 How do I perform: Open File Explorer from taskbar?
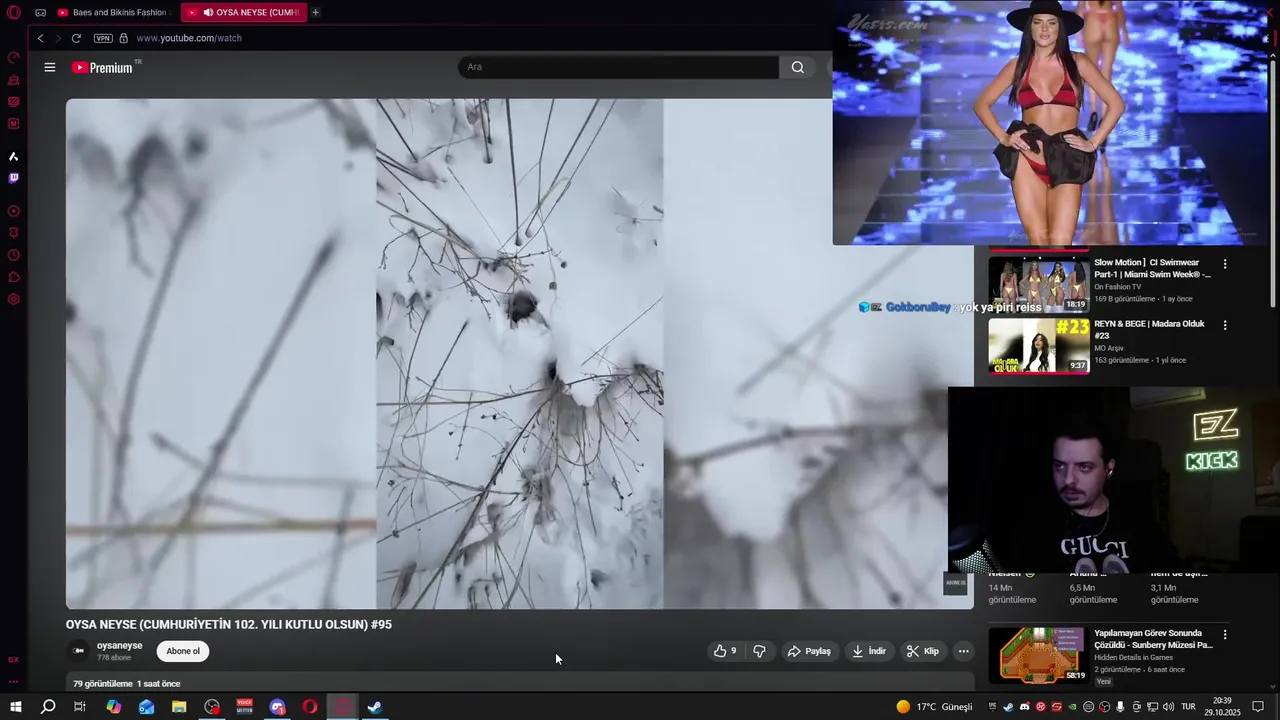pyautogui.click(x=179, y=707)
